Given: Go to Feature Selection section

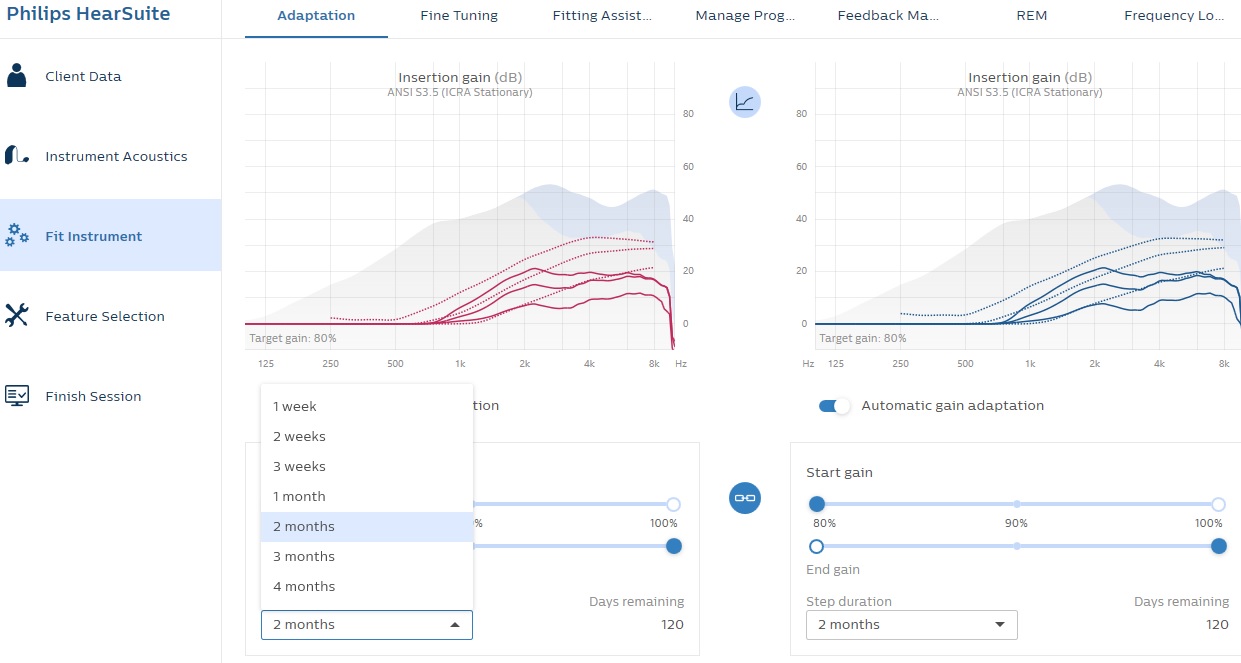Looking at the screenshot, I should click(x=110, y=316).
